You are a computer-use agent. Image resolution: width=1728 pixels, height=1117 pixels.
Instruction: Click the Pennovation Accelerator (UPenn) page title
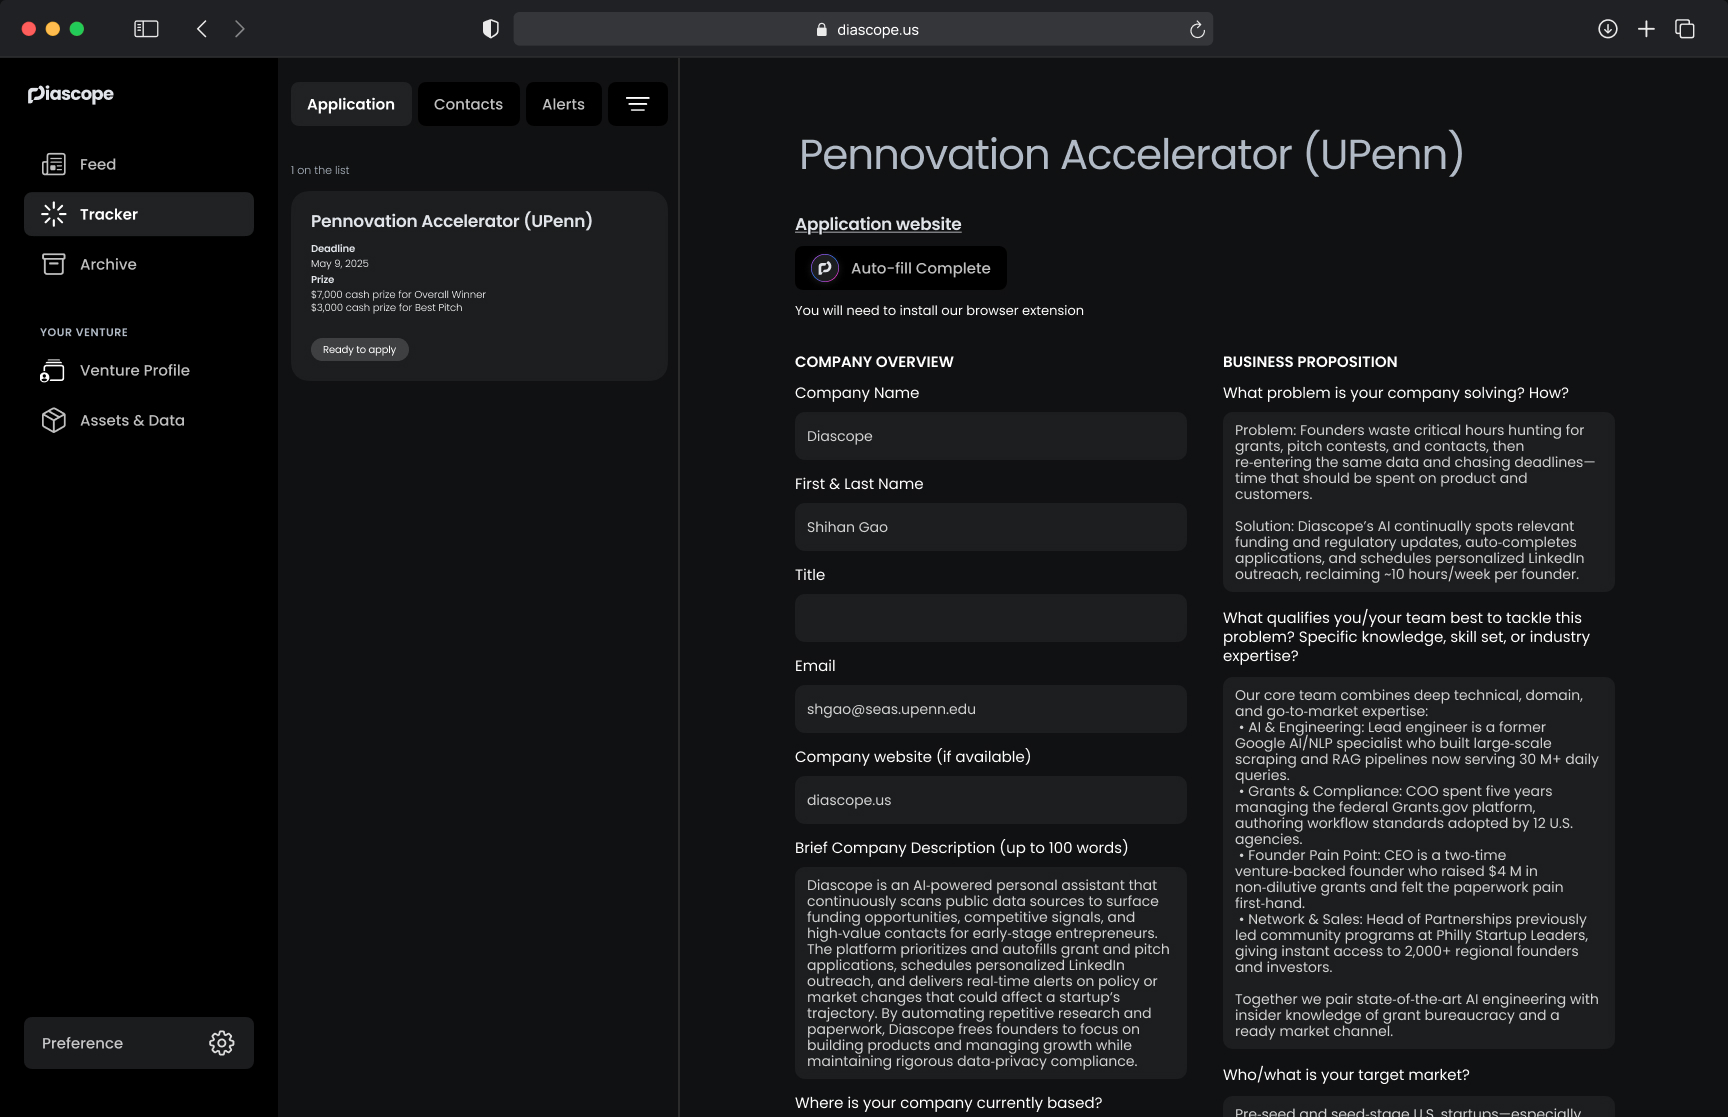(1132, 155)
